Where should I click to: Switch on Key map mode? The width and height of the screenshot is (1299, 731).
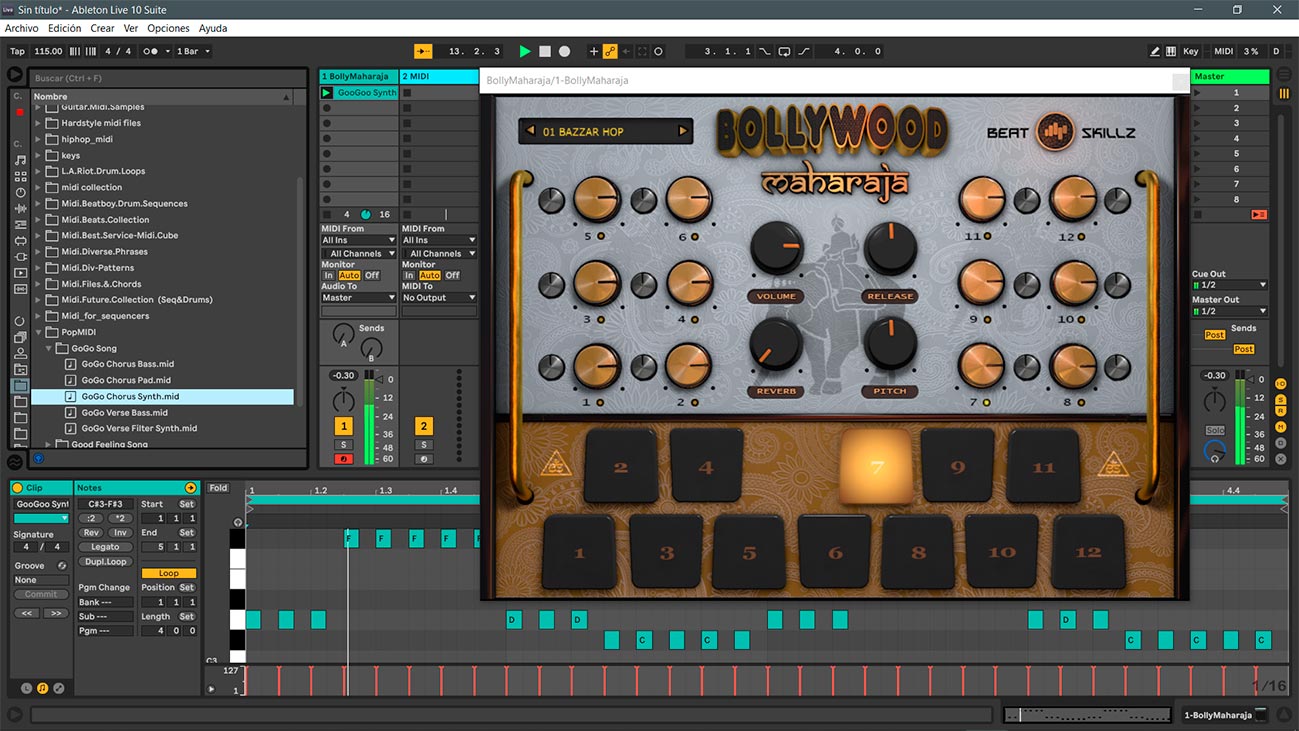tap(1191, 51)
